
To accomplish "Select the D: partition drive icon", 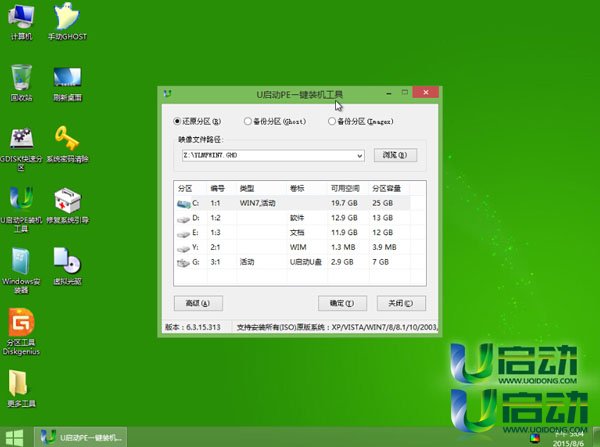I will pos(184,219).
